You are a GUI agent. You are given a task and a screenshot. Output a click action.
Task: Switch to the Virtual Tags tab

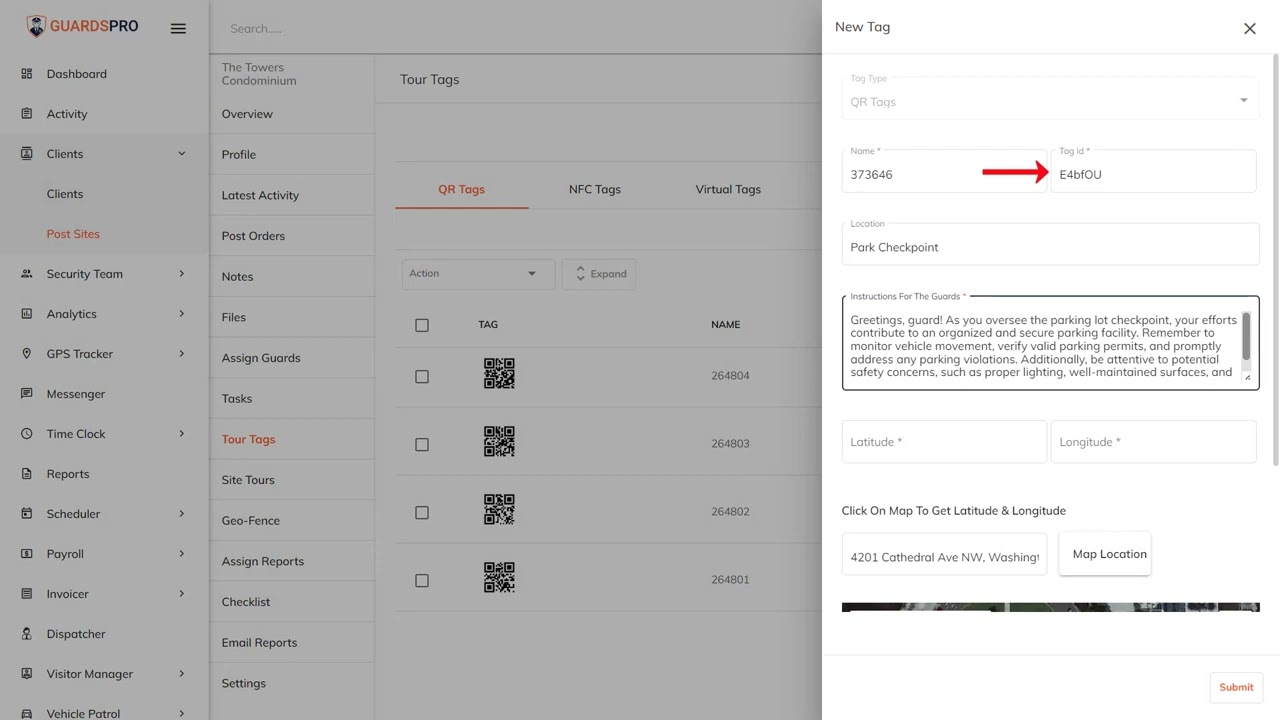point(728,189)
